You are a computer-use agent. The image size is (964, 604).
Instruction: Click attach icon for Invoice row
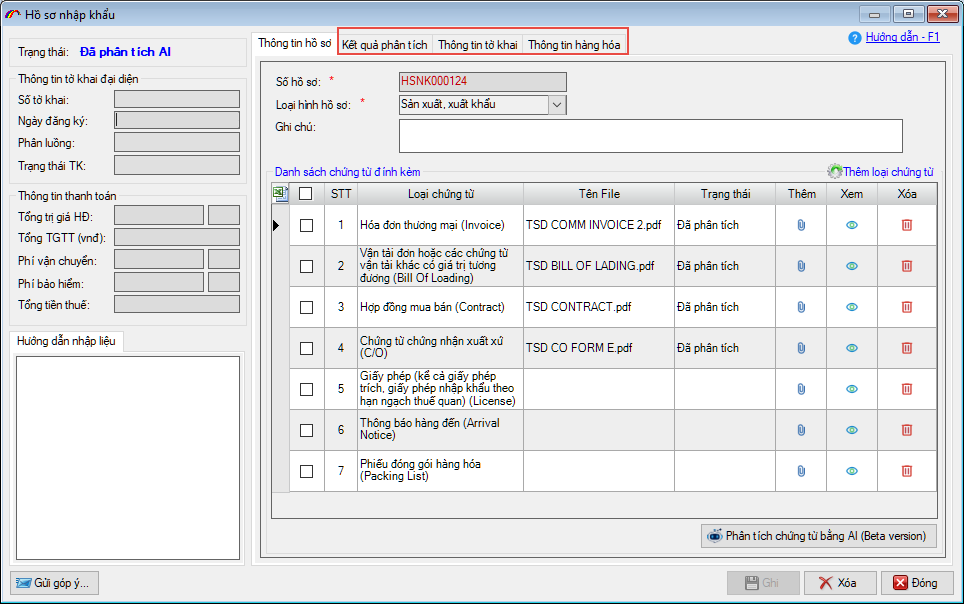click(x=801, y=225)
